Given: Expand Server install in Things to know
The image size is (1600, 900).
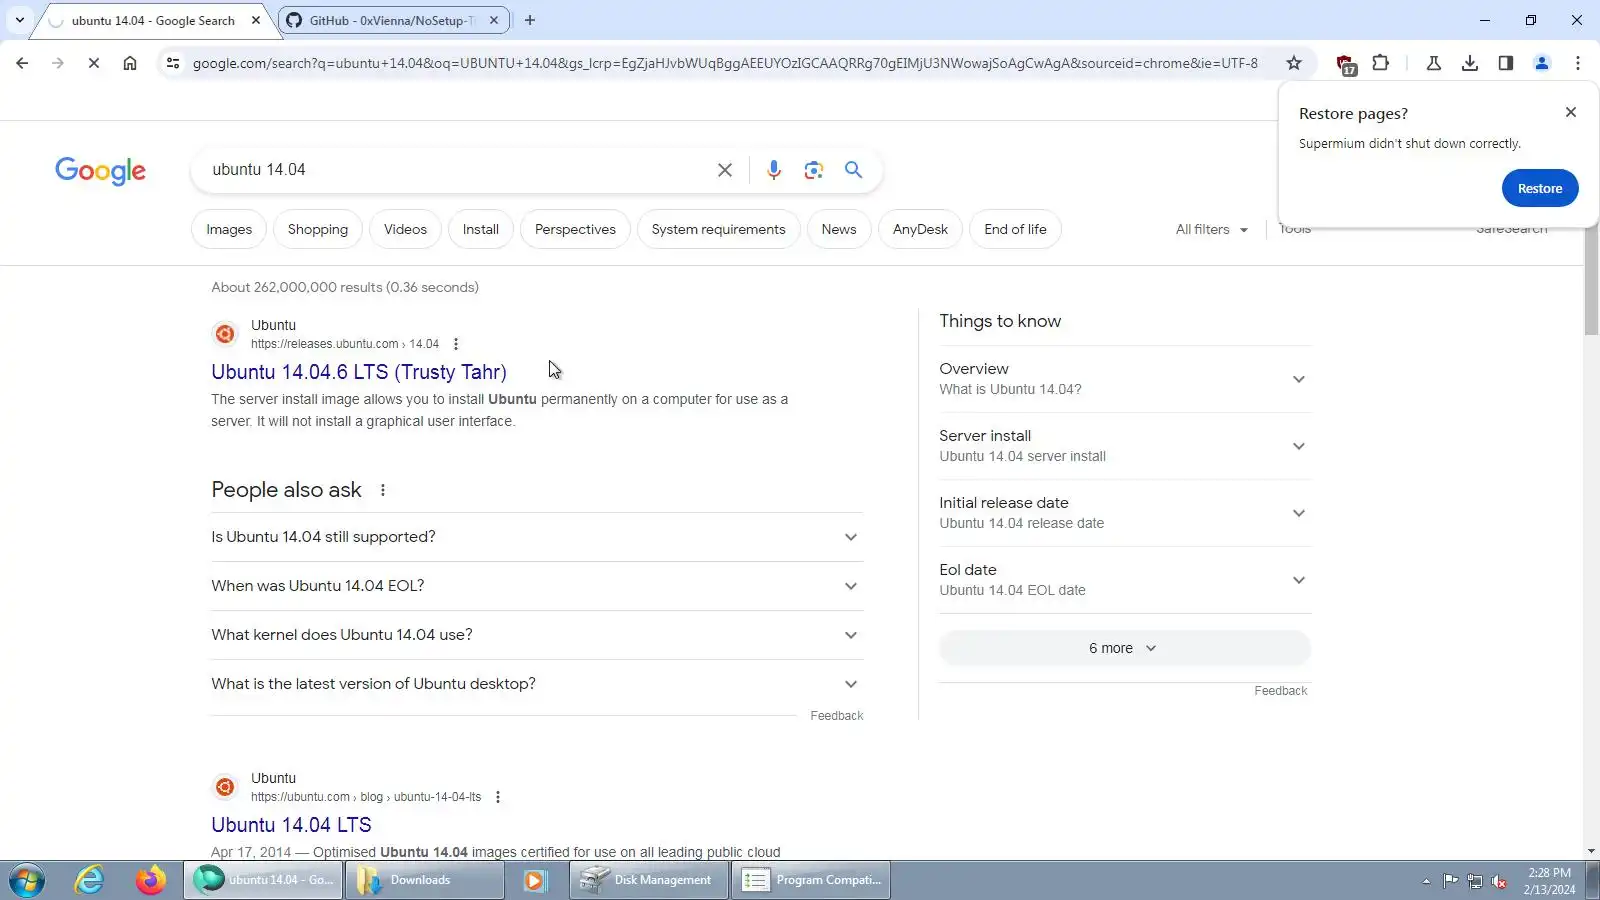Looking at the screenshot, I should [1125, 446].
